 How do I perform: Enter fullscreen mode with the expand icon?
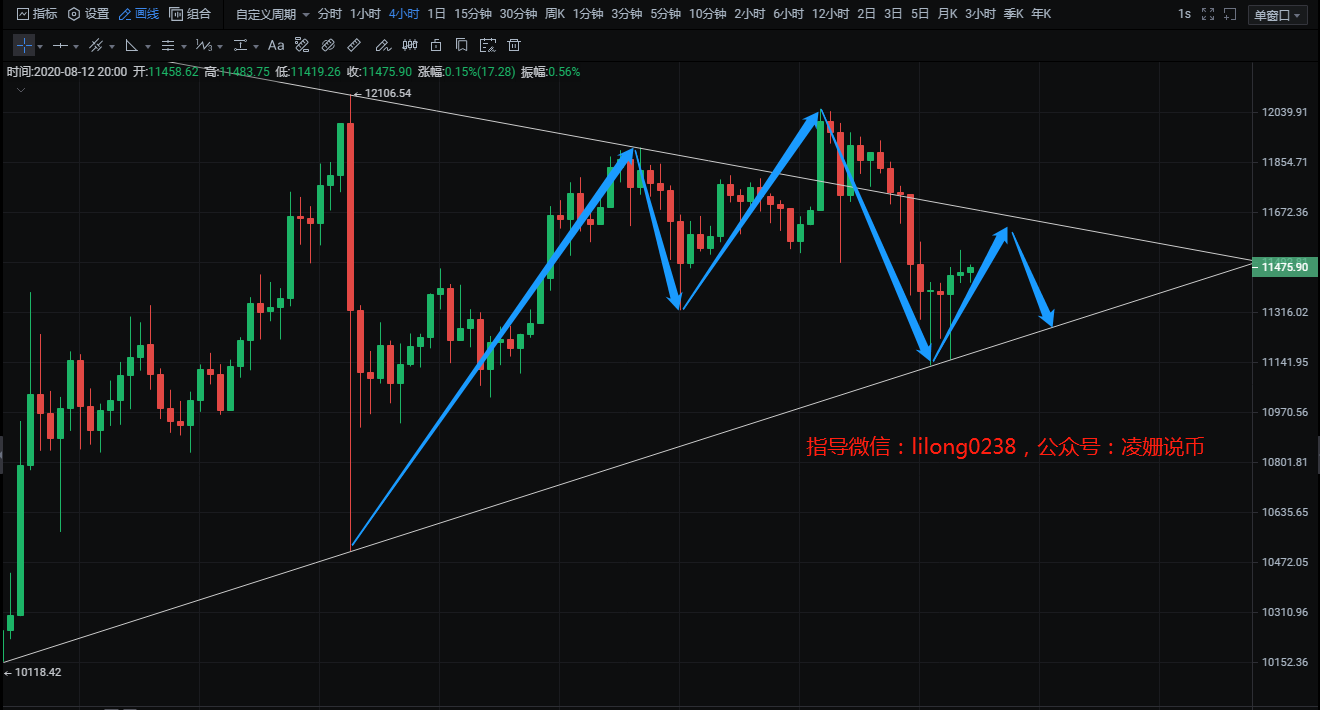point(1209,14)
